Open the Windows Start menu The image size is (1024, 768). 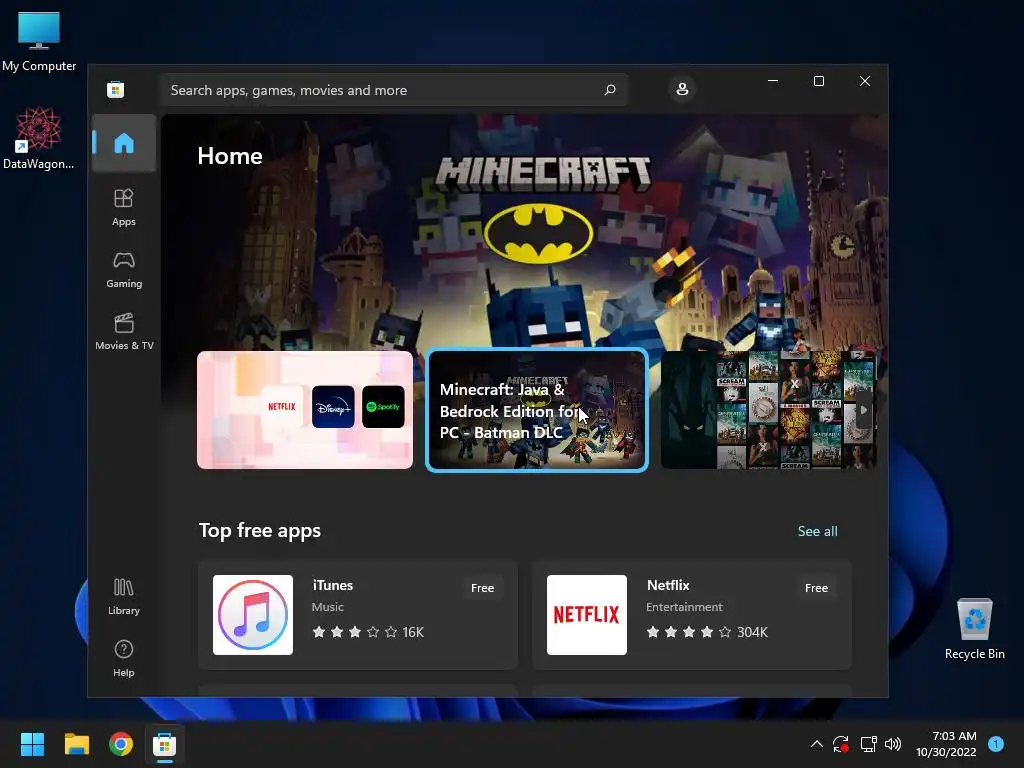point(32,744)
